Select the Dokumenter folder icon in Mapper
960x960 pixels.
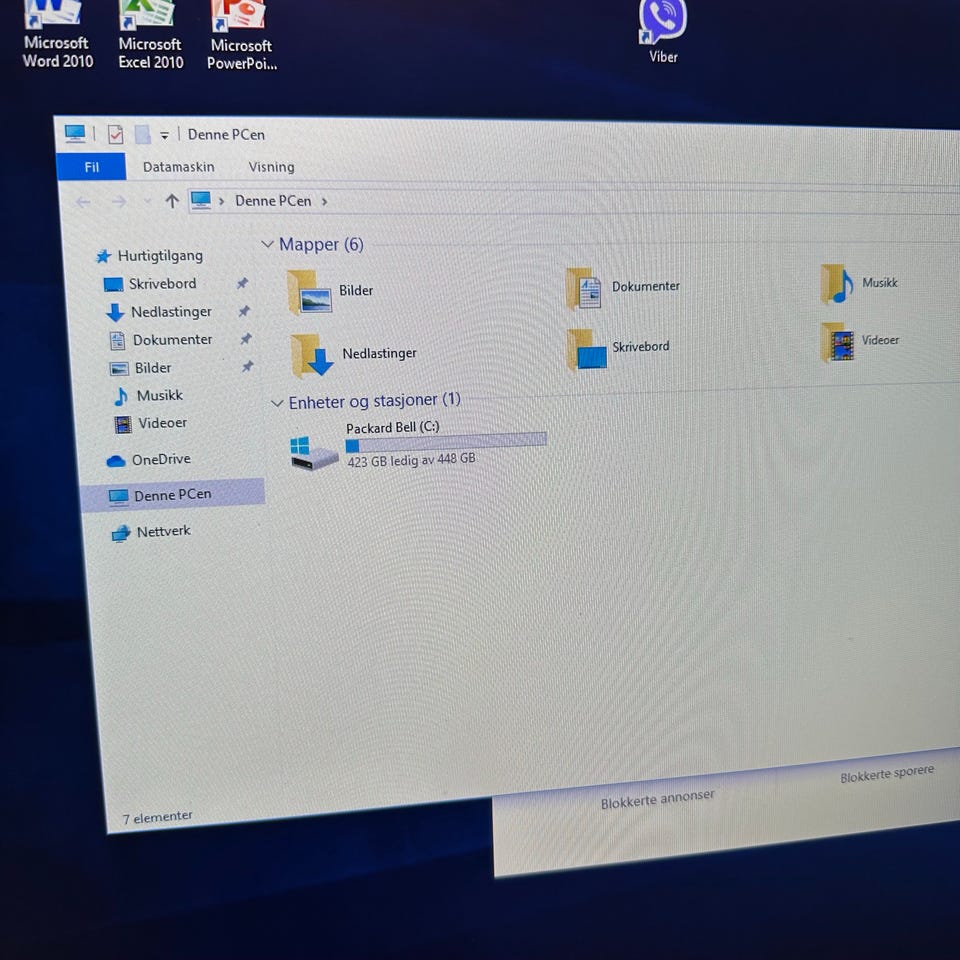click(584, 288)
